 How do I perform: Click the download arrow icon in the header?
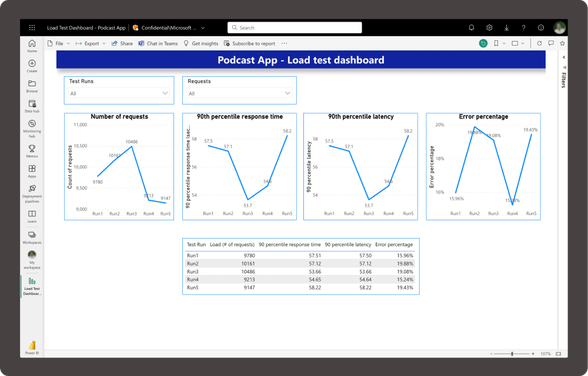506,27
